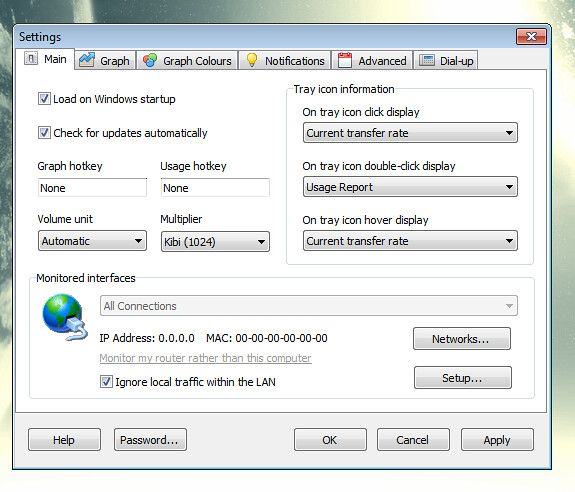Click the Advanced calendar icon

[345, 60]
